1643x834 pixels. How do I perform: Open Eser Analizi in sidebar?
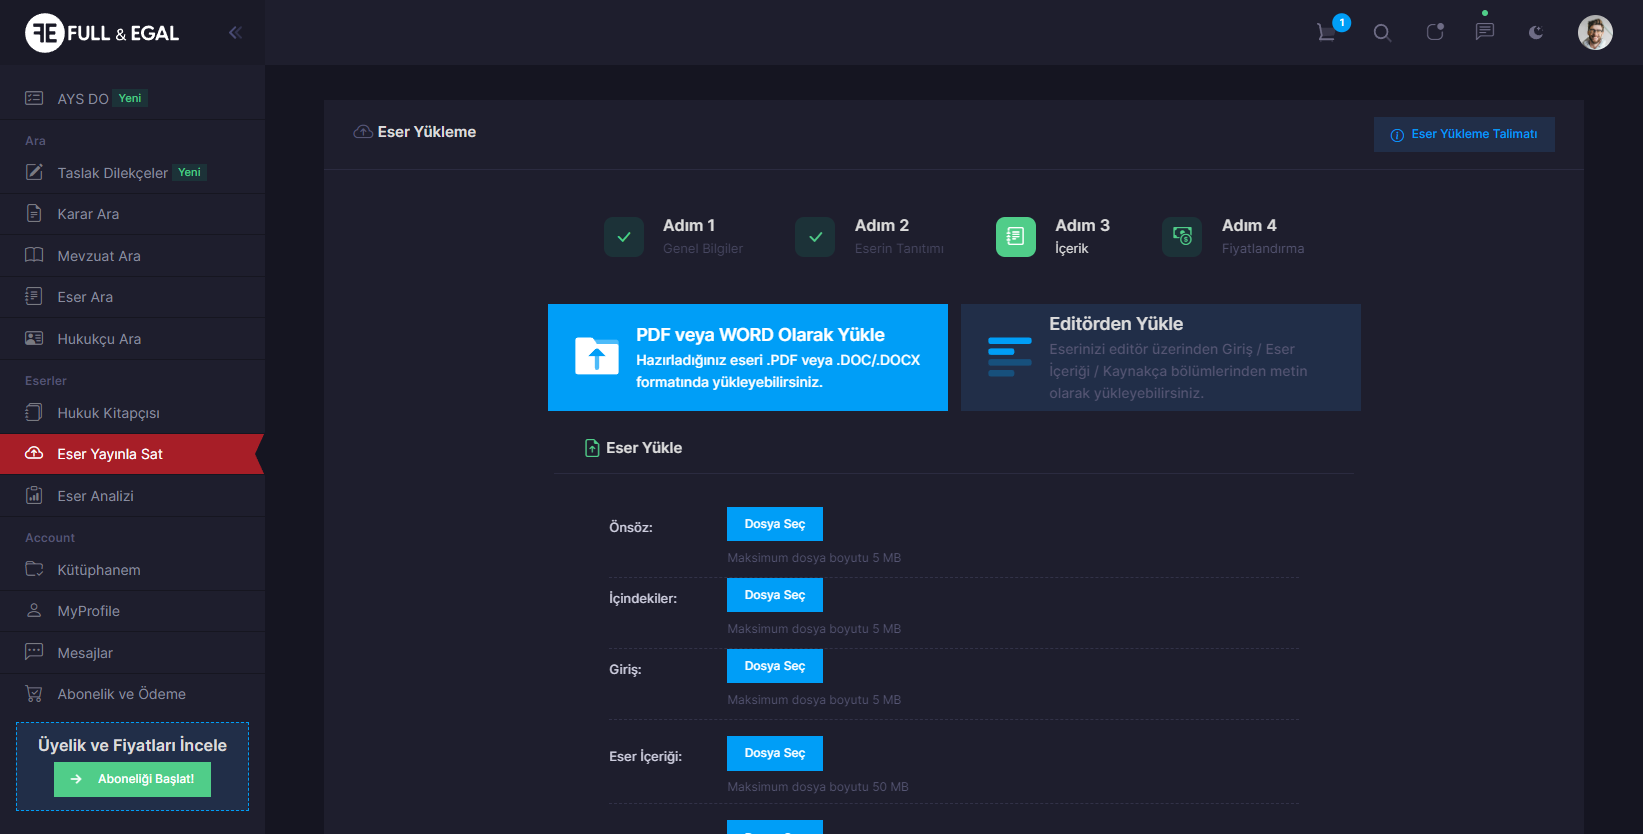(95, 496)
